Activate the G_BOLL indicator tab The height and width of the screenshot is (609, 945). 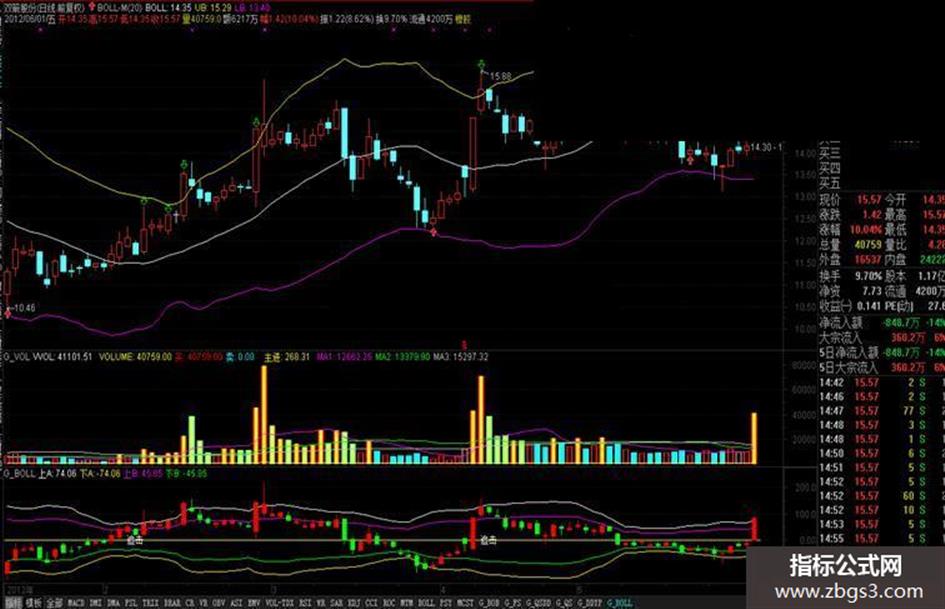tap(620, 602)
